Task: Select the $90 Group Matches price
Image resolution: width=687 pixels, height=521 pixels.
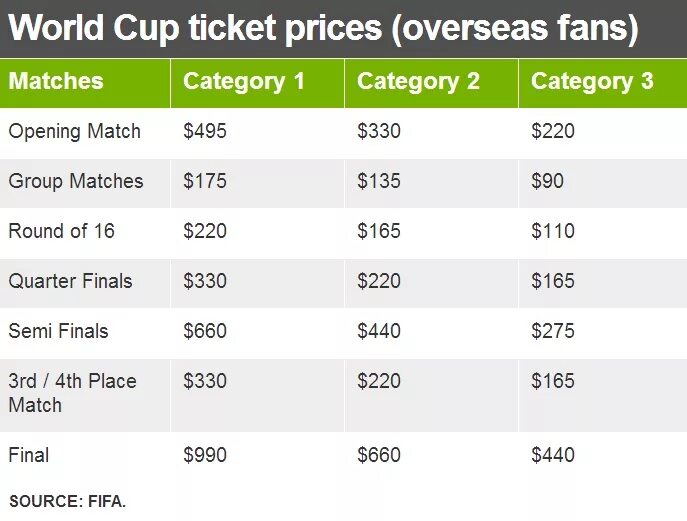Action: coord(547,181)
